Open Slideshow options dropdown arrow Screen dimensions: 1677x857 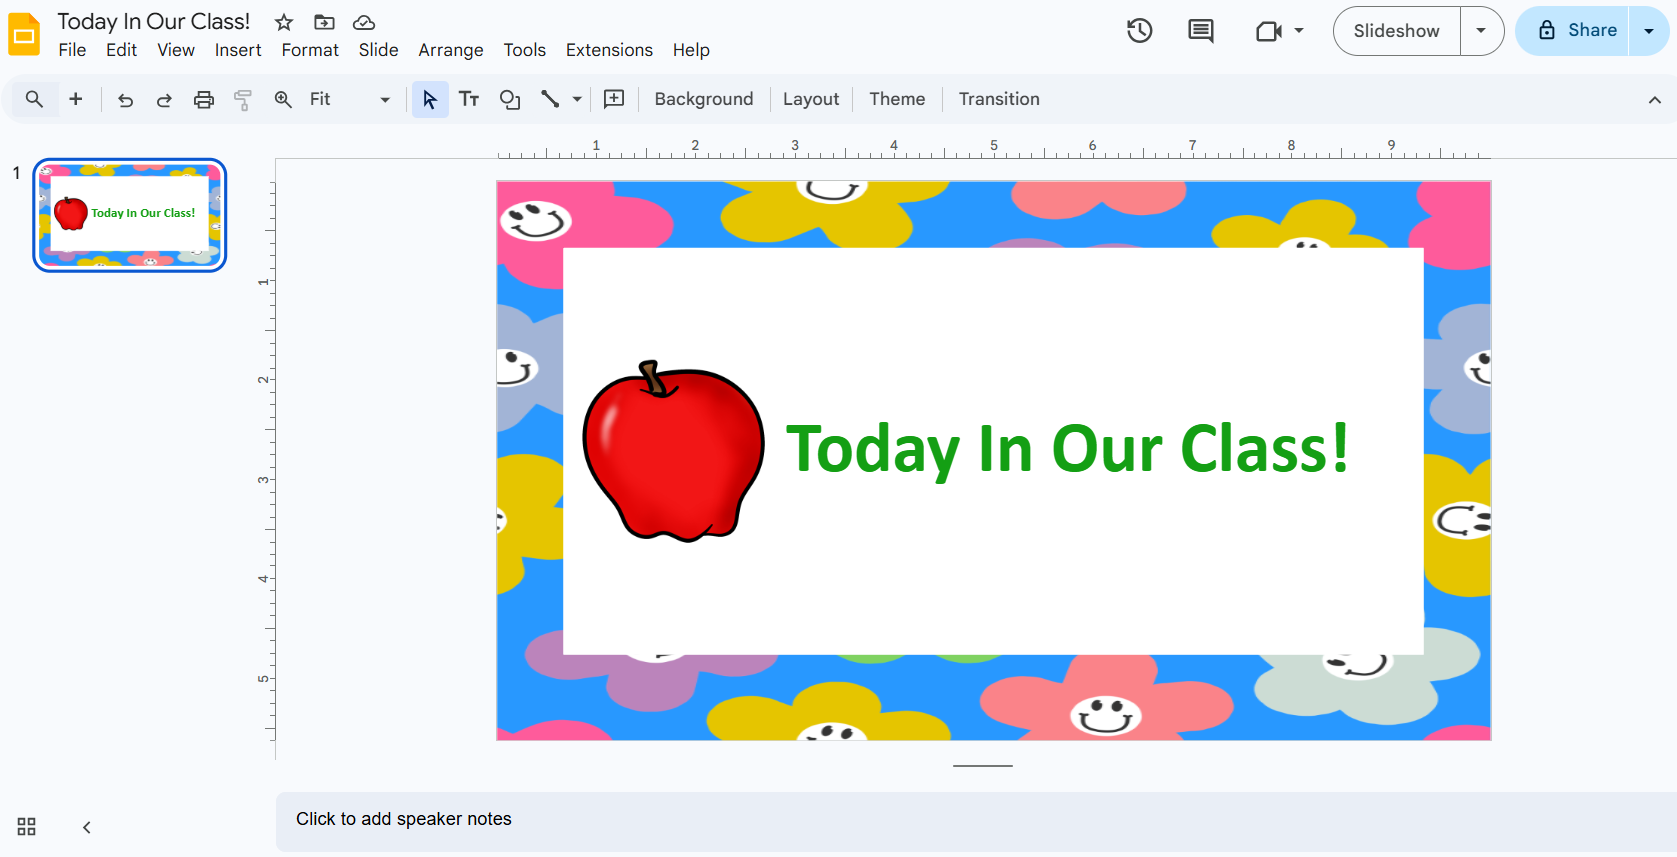pos(1481,31)
